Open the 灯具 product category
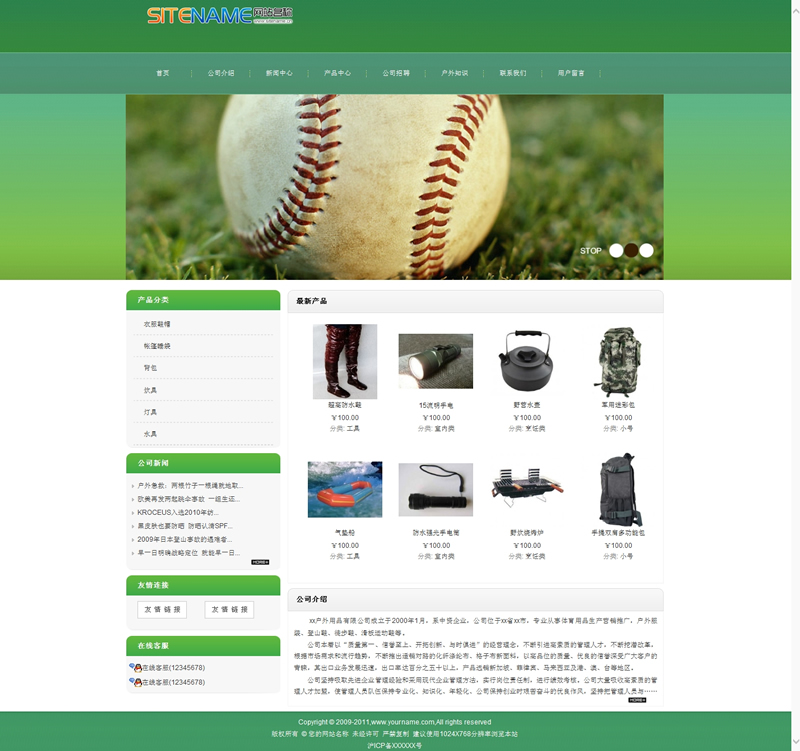 (150, 412)
